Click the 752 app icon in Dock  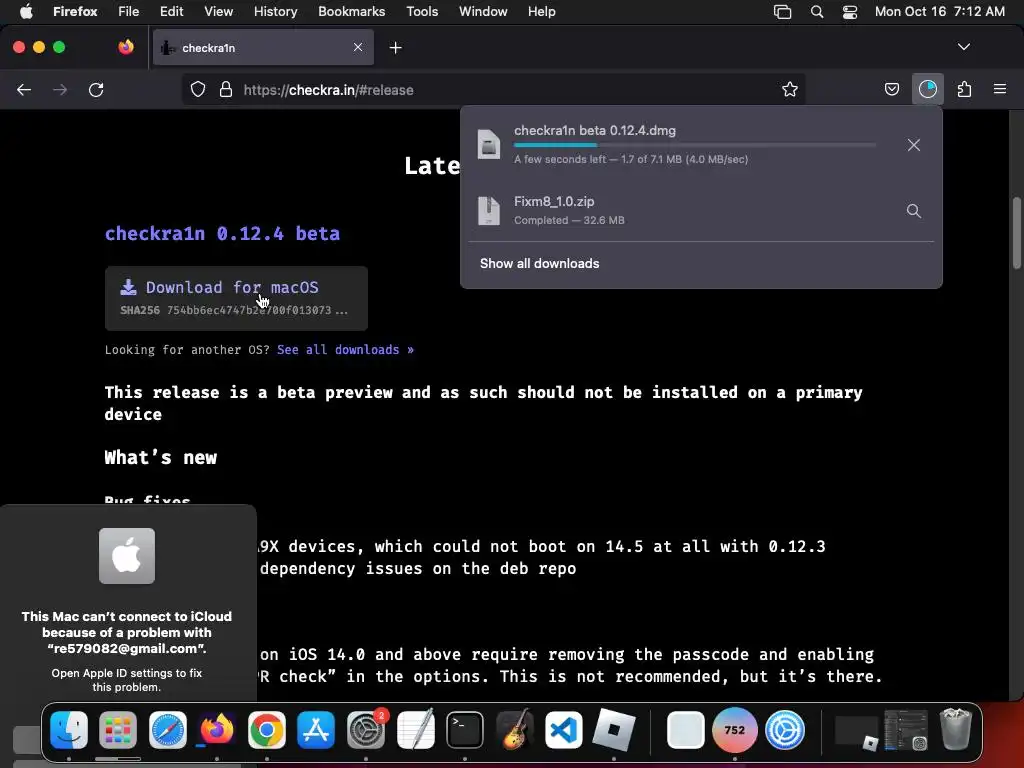point(735,729)
